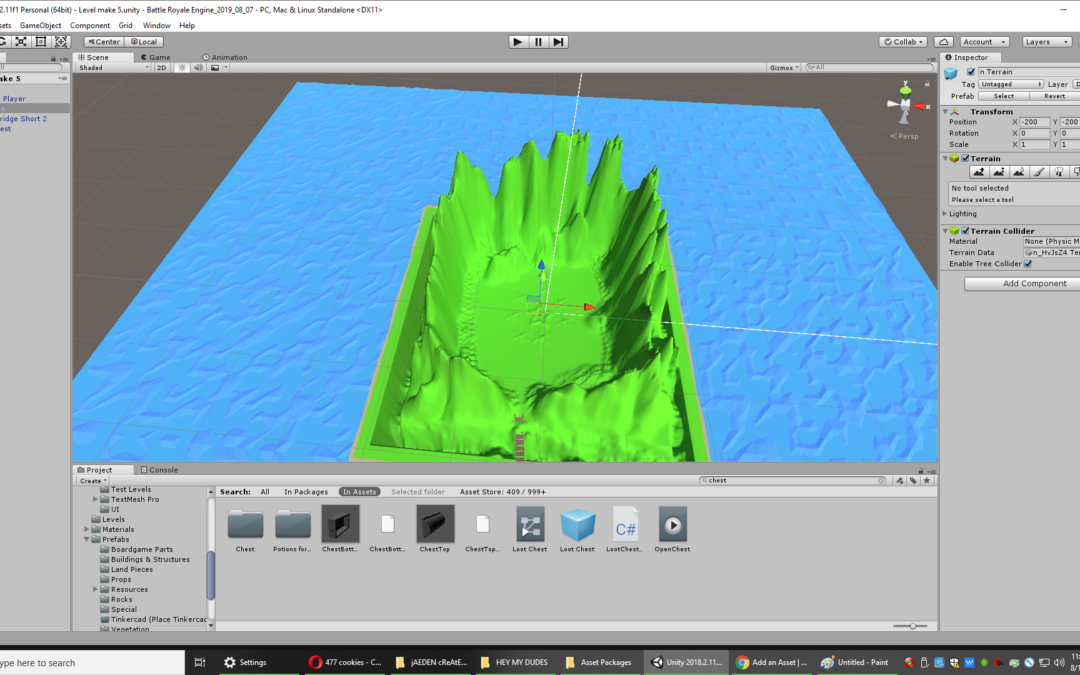1080x675 pixels.
Task: Click the Step frame button
Action: (559, 42)
